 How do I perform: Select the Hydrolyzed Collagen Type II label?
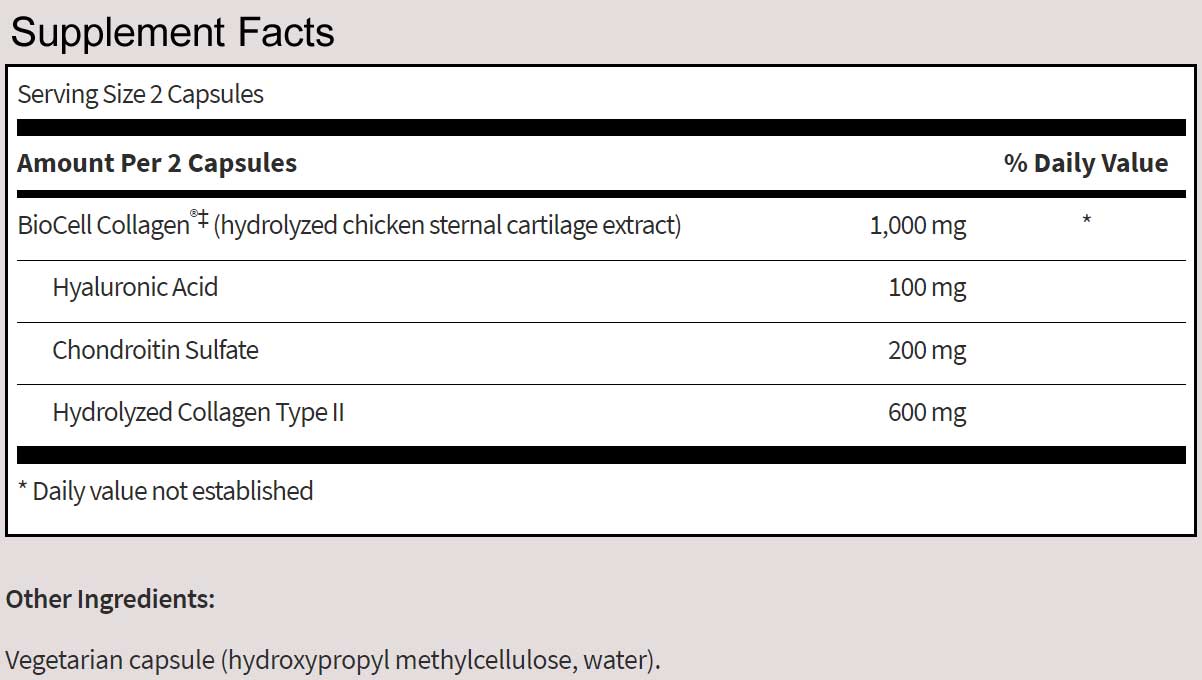click(x=198, y=412)
